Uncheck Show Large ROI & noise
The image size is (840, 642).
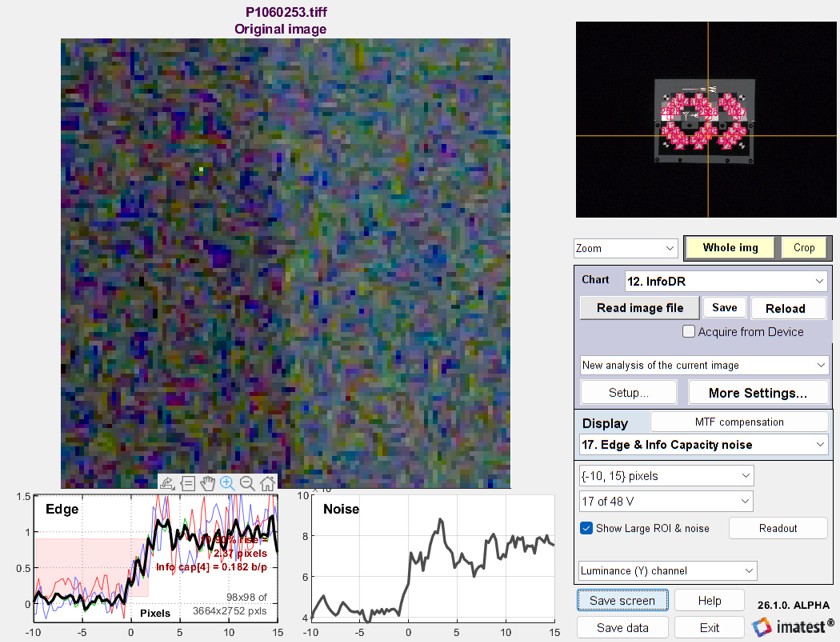click(x=587, y=528)
